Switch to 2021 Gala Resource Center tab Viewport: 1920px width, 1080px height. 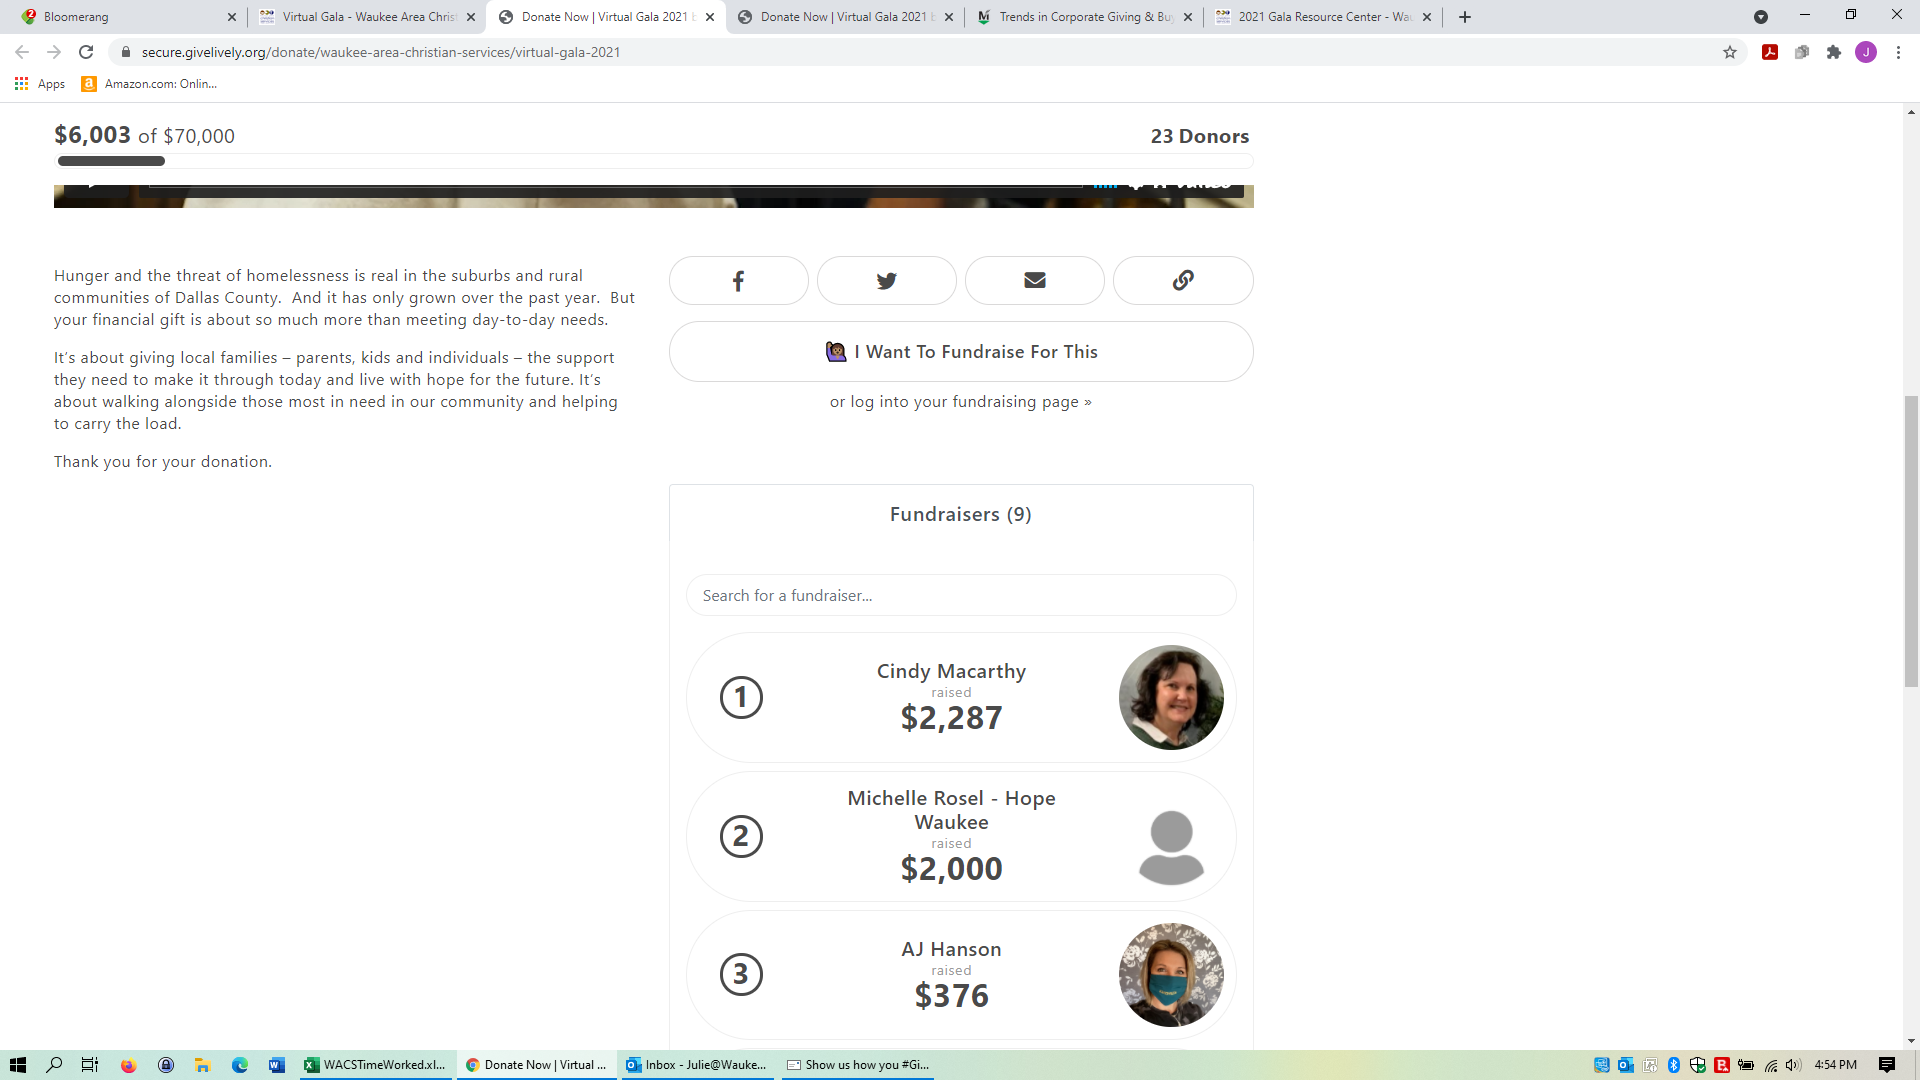click(x=1322, y=17)
